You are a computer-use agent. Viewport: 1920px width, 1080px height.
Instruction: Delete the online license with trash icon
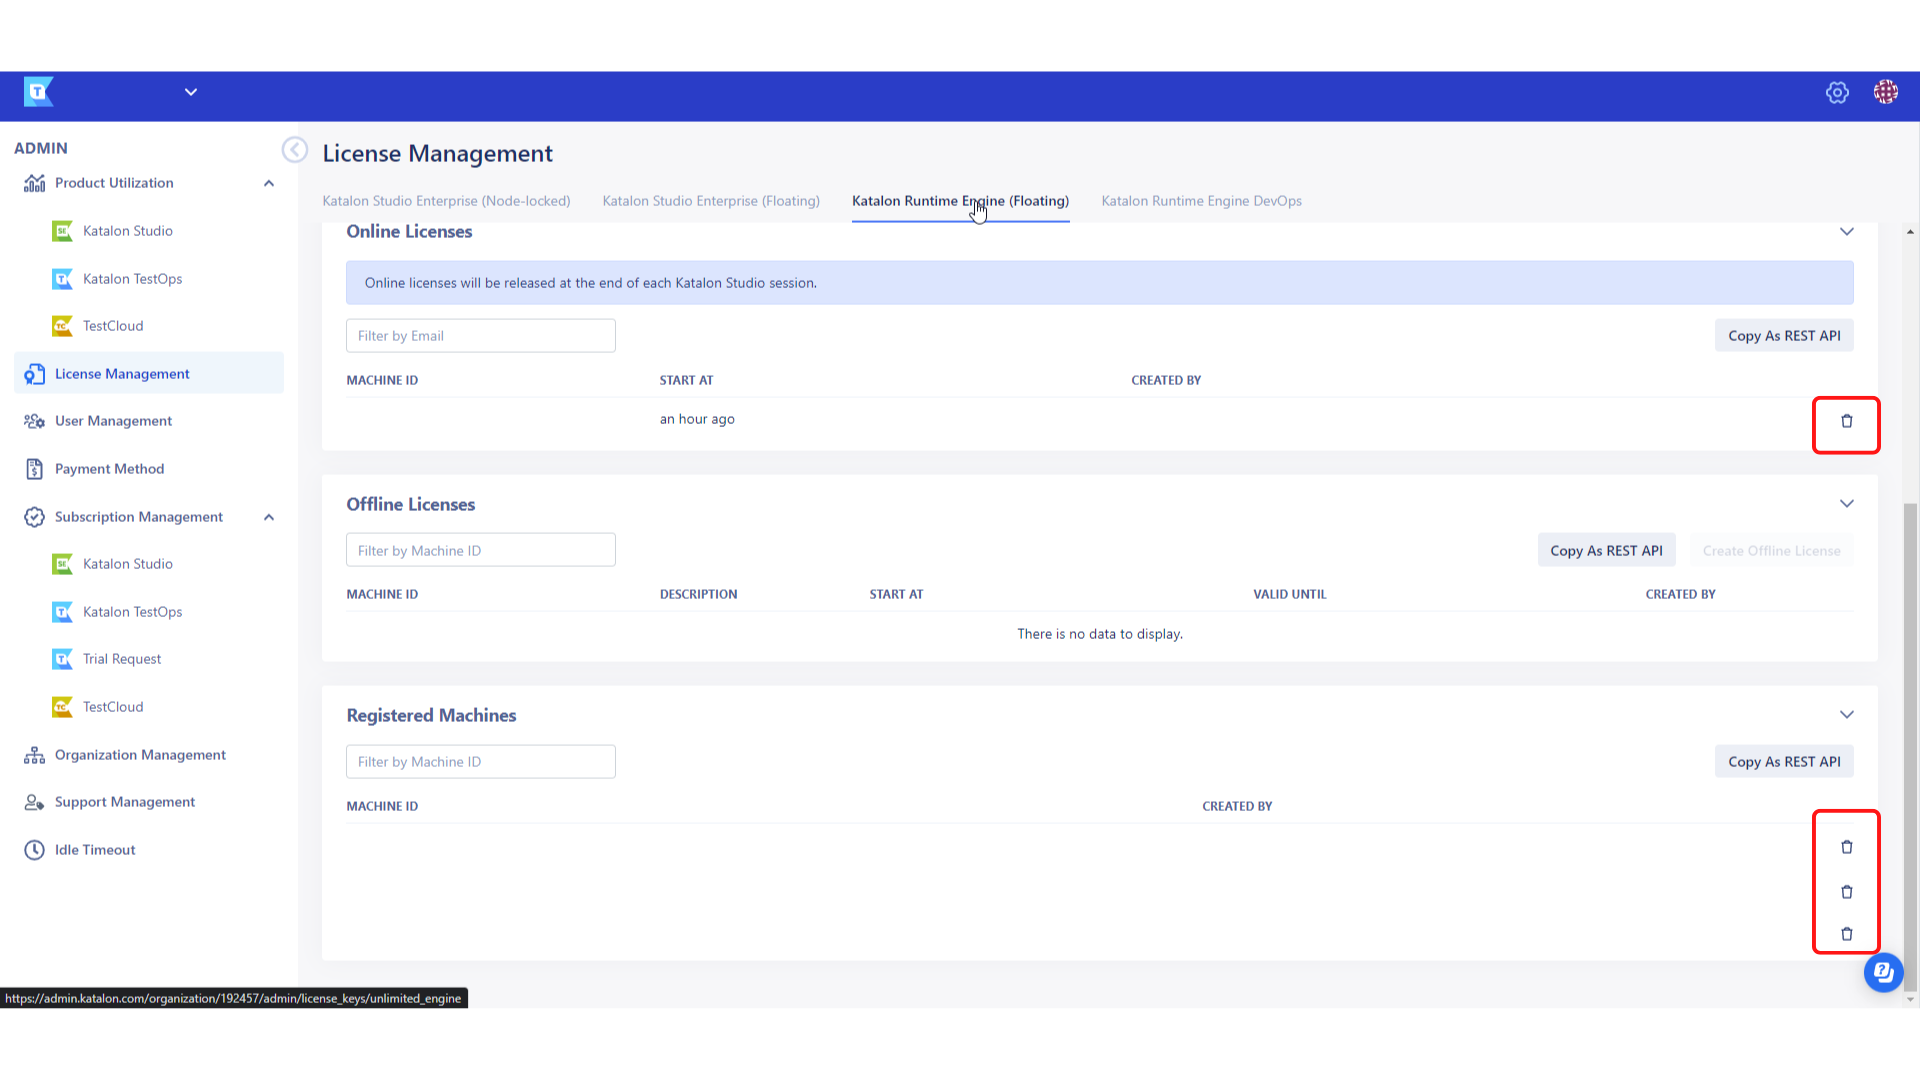[1846, 422]
